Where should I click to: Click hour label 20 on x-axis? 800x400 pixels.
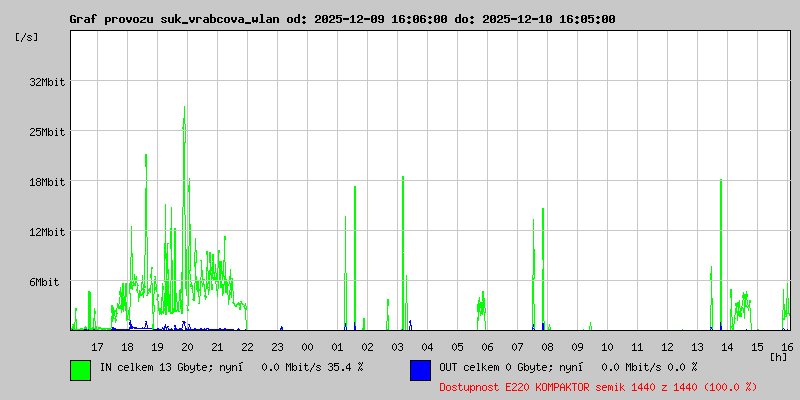(187, 347)
